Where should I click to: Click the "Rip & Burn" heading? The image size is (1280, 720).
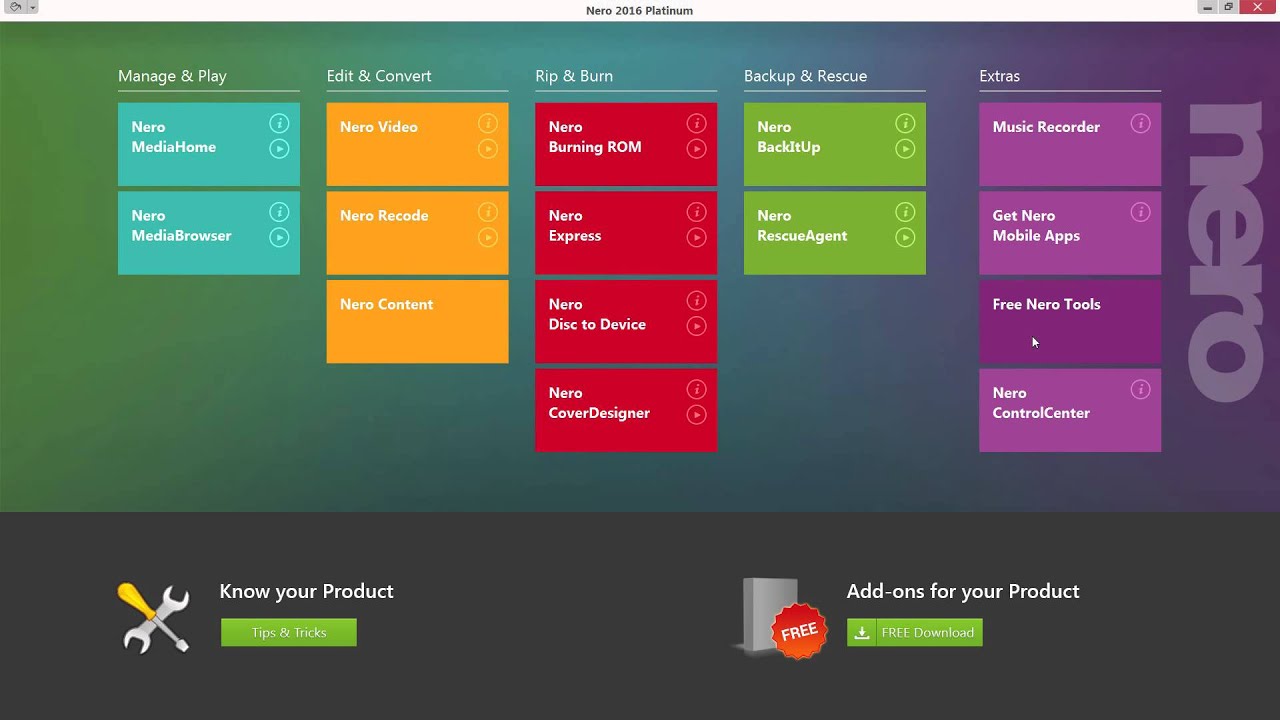(x=574, y=76)
